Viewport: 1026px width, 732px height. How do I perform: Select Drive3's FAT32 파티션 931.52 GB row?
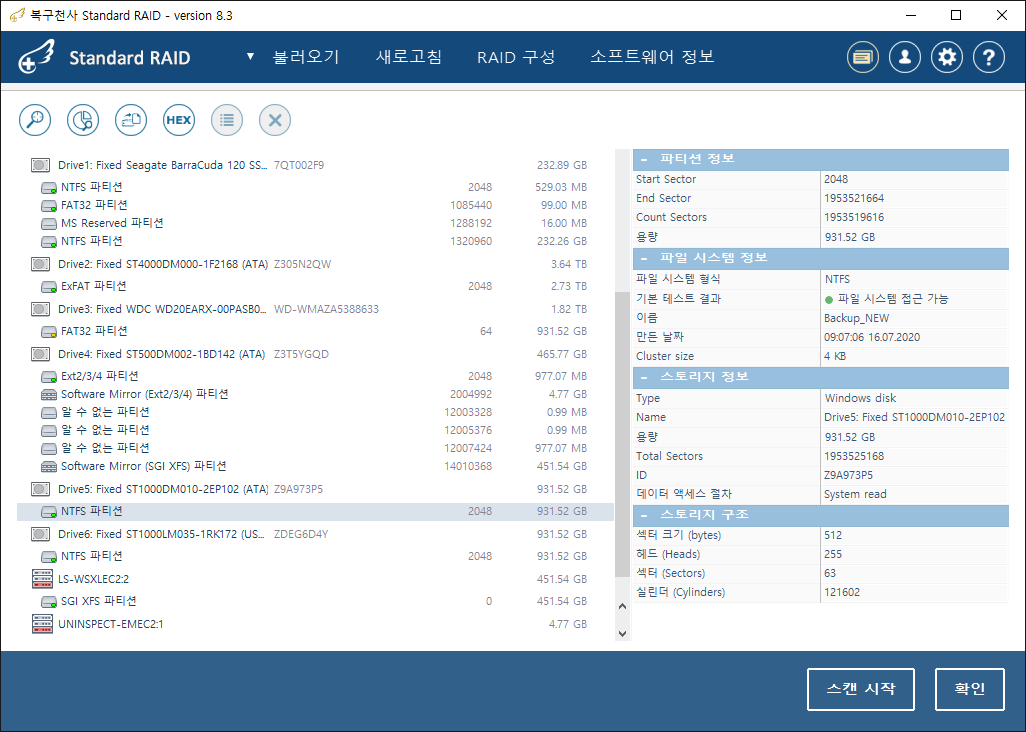pos(315,332)
